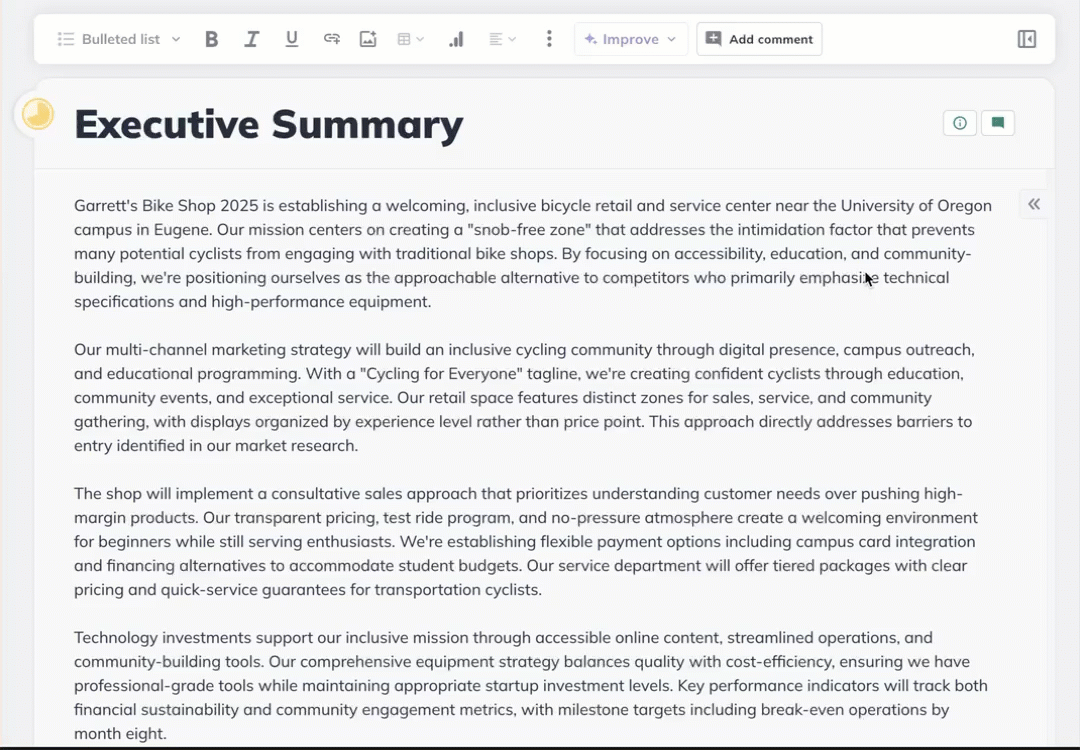Open comments with the green speech bubble
This screenshot has width=1080, height=750.
[x=997, y=122]
